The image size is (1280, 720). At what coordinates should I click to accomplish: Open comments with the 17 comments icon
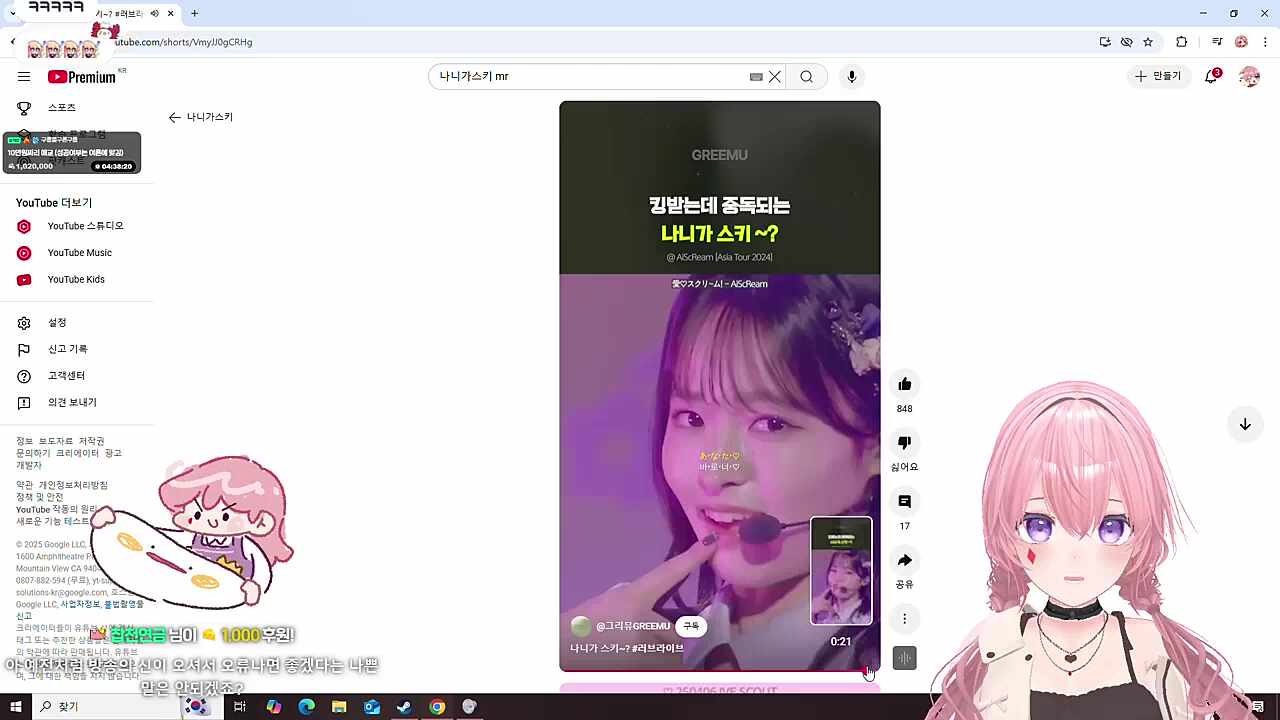tap(905, 502)
